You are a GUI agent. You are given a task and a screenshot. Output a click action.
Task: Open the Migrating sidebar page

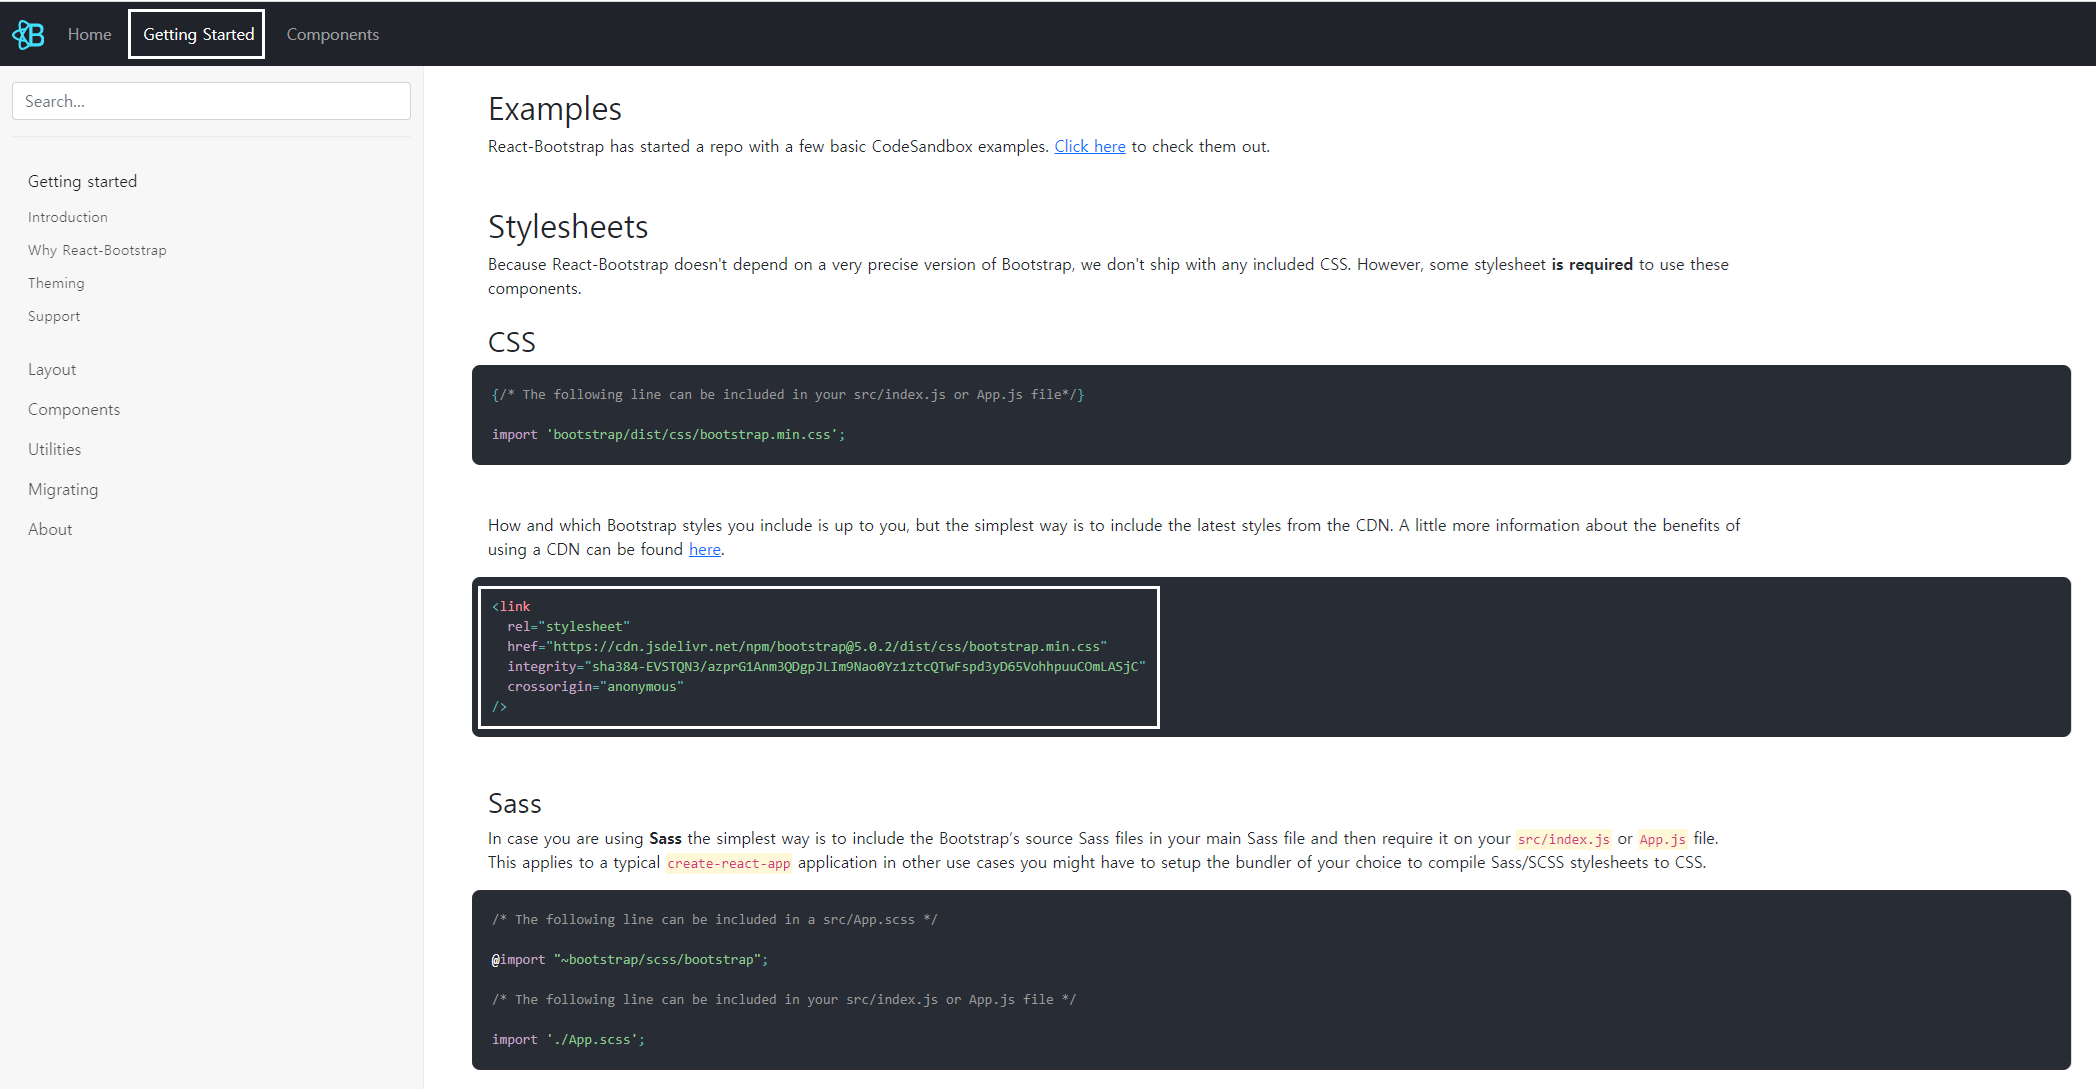(x=63, y=489)
